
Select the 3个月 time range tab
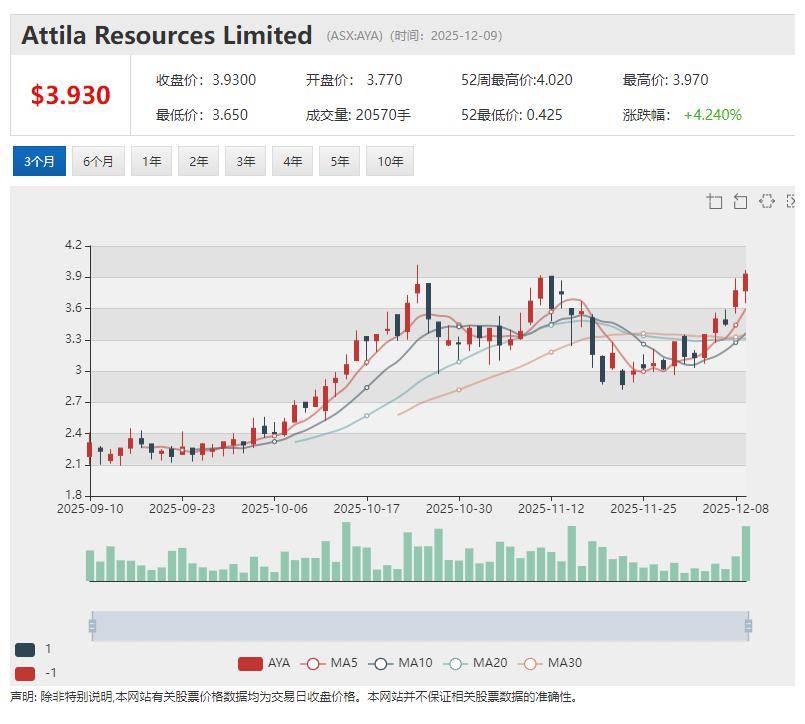click(39, 161)
